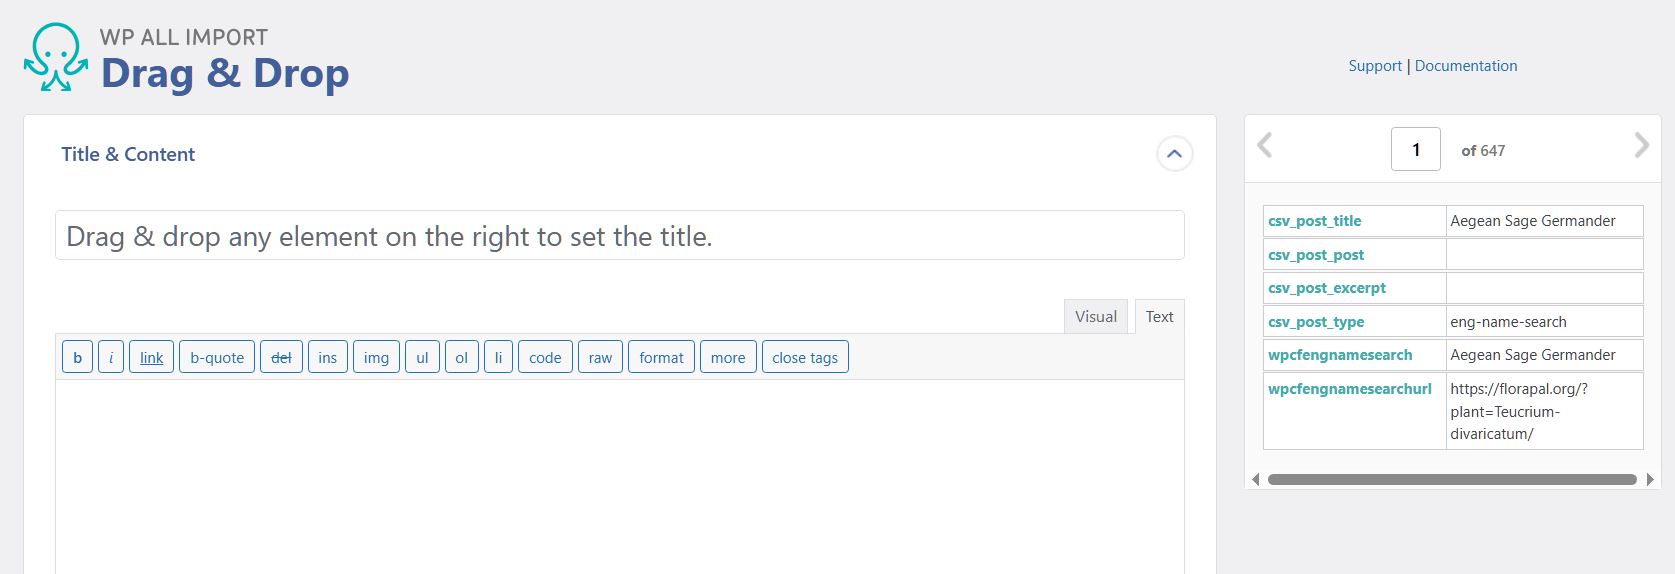Open the Documentation link
Screen dimensions: 1675x574
[1466, 66]
